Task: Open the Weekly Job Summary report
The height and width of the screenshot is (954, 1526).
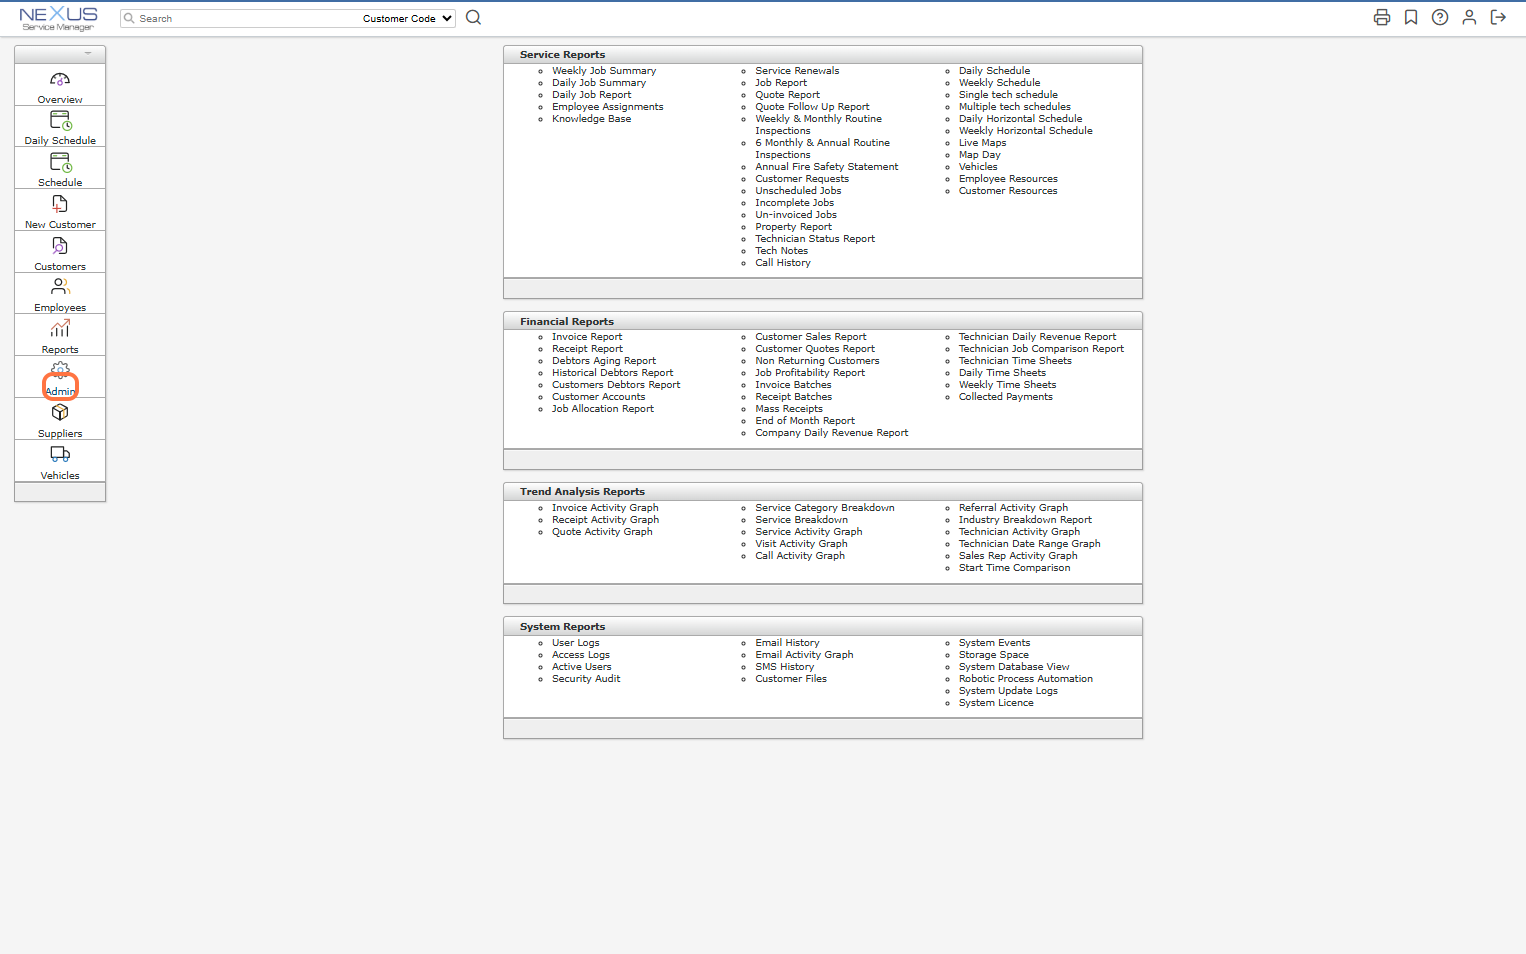Action: point(604,71)
